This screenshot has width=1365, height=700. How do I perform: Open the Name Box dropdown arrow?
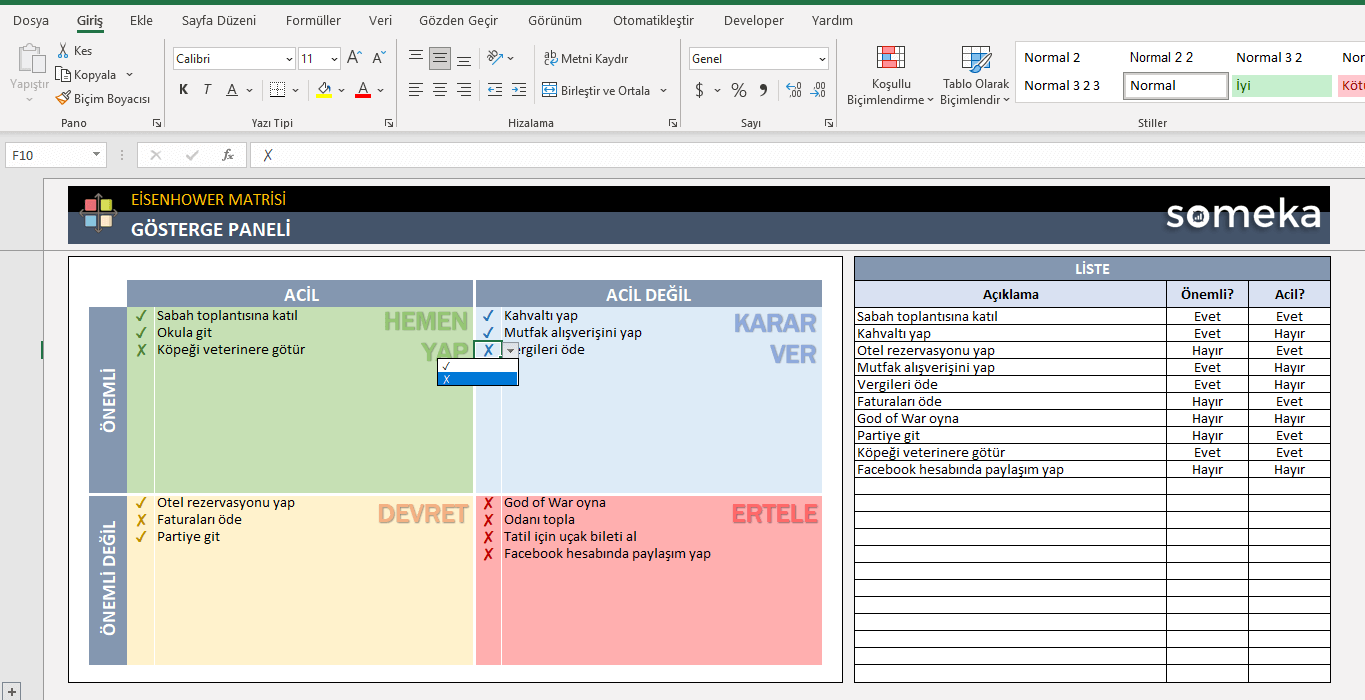(97, 155)
